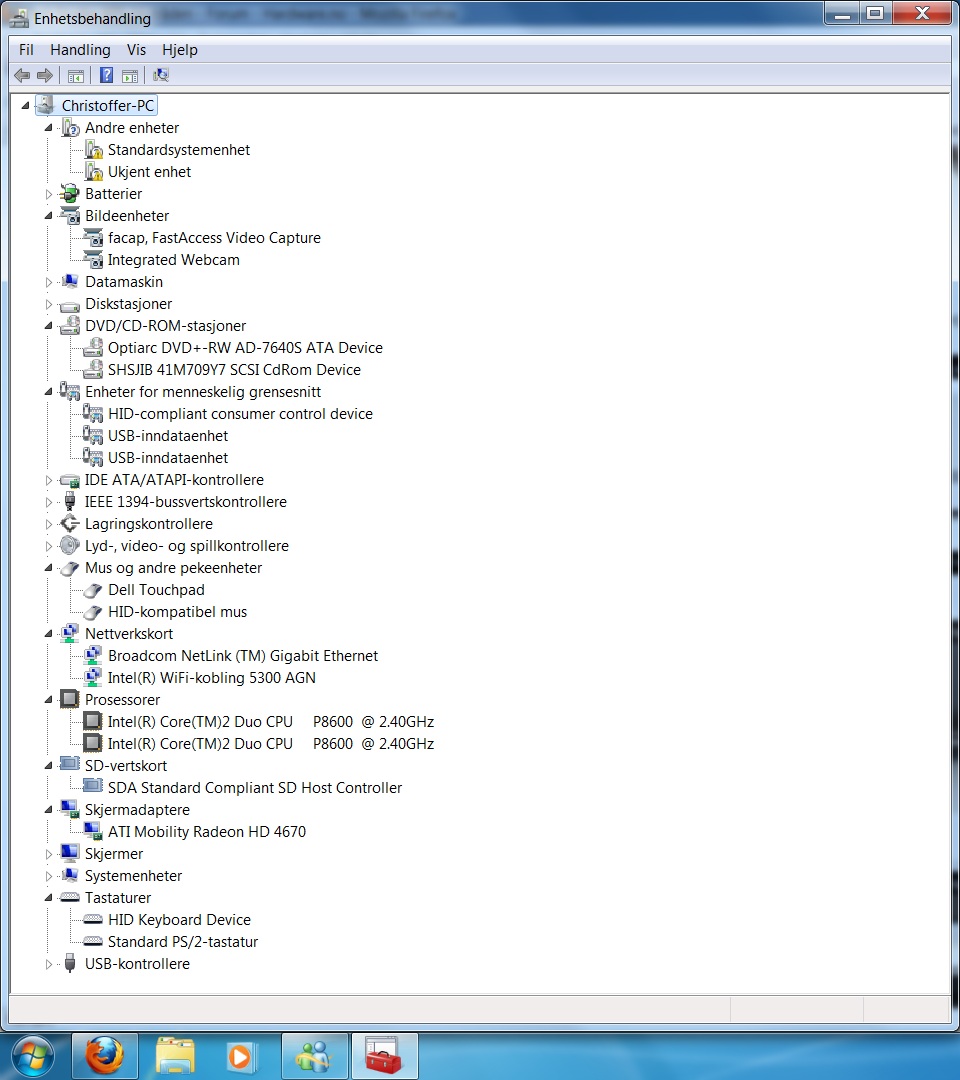Expand the Lyd-, video- og spillkontrollere category
The width and height of the screenshot is (960, 1080).
click(x=48, y=546)
